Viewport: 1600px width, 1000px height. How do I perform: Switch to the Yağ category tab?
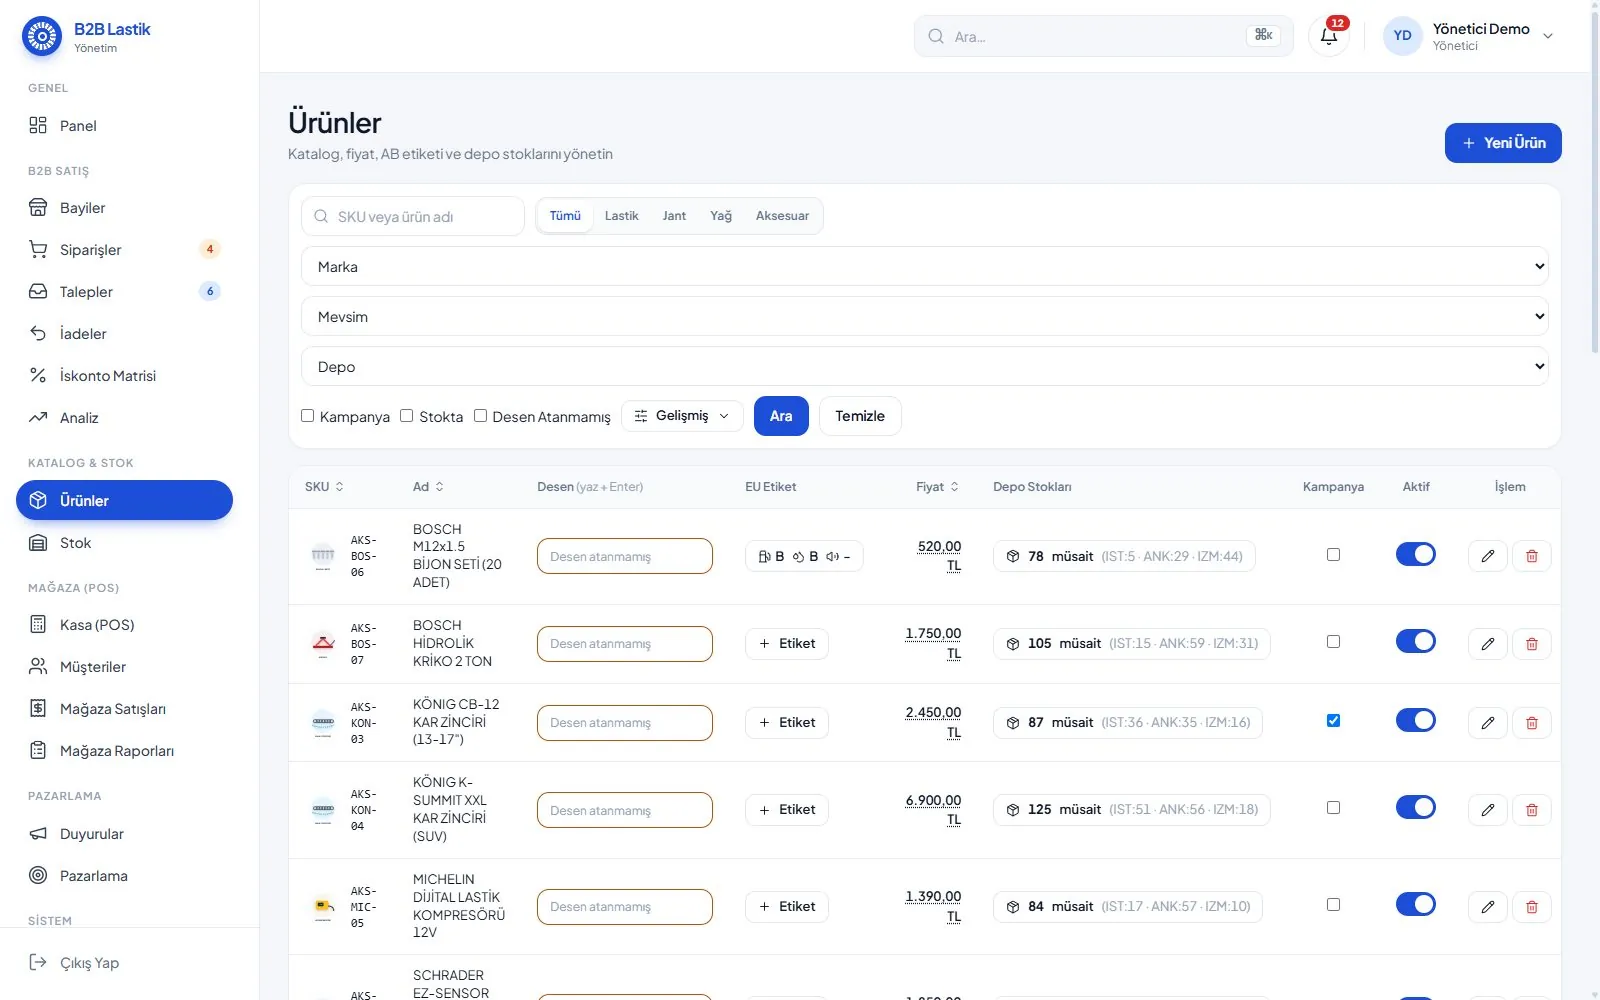click(x=721, y=216)
